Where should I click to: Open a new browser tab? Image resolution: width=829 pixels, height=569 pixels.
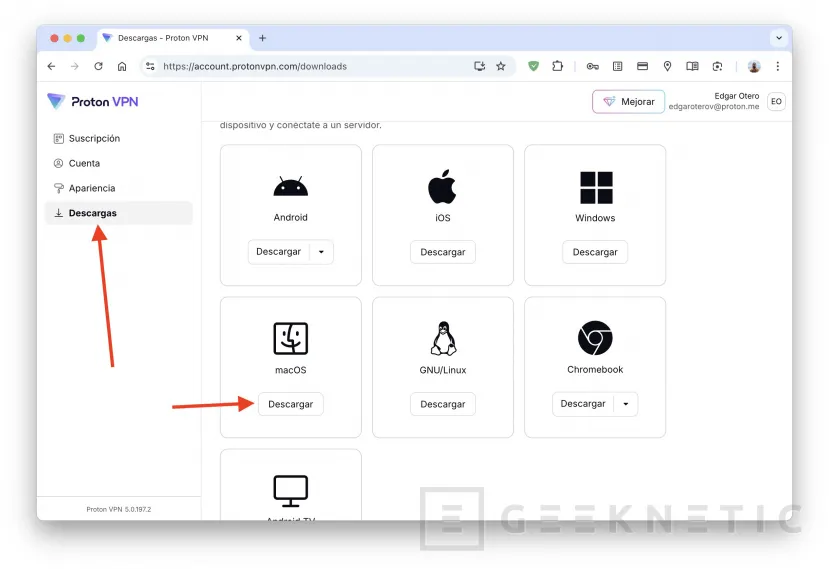coord(262,38)
